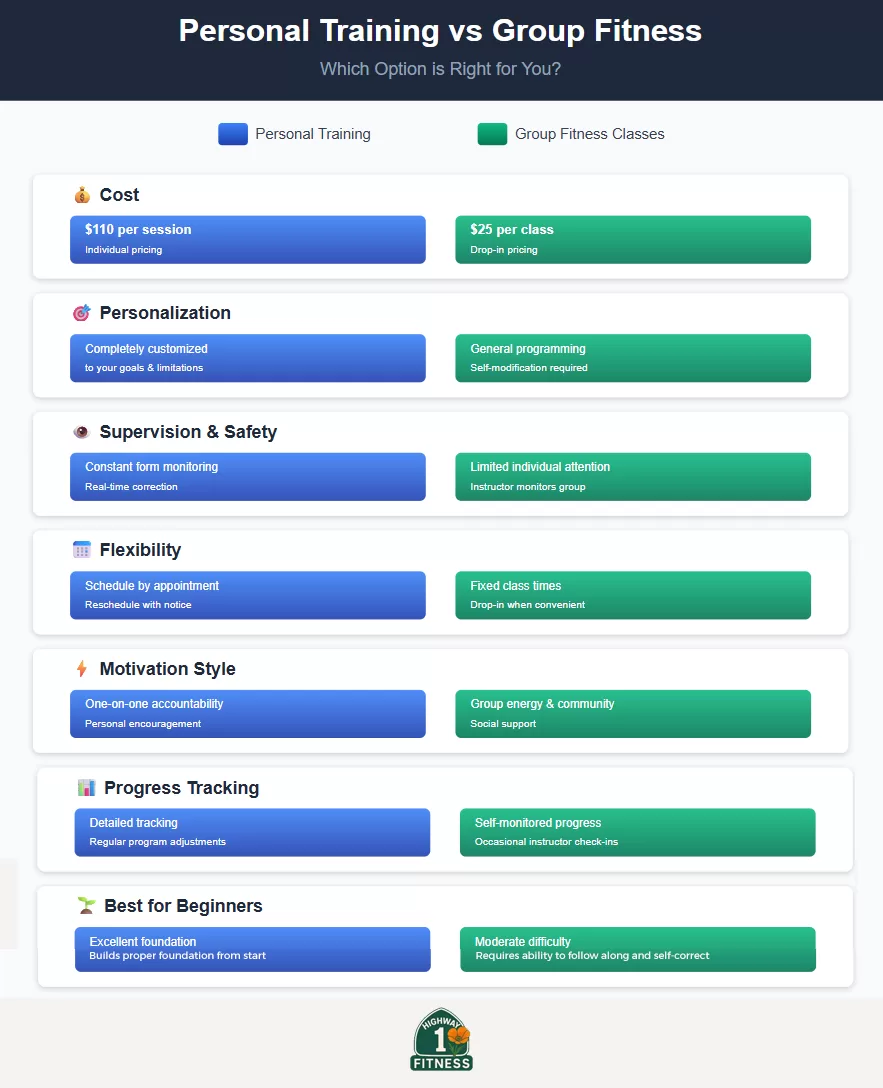883x1088 pixels.
Task: Click the green Group Fitness Classes legend swatch
Action: click(x=492, y=134)
